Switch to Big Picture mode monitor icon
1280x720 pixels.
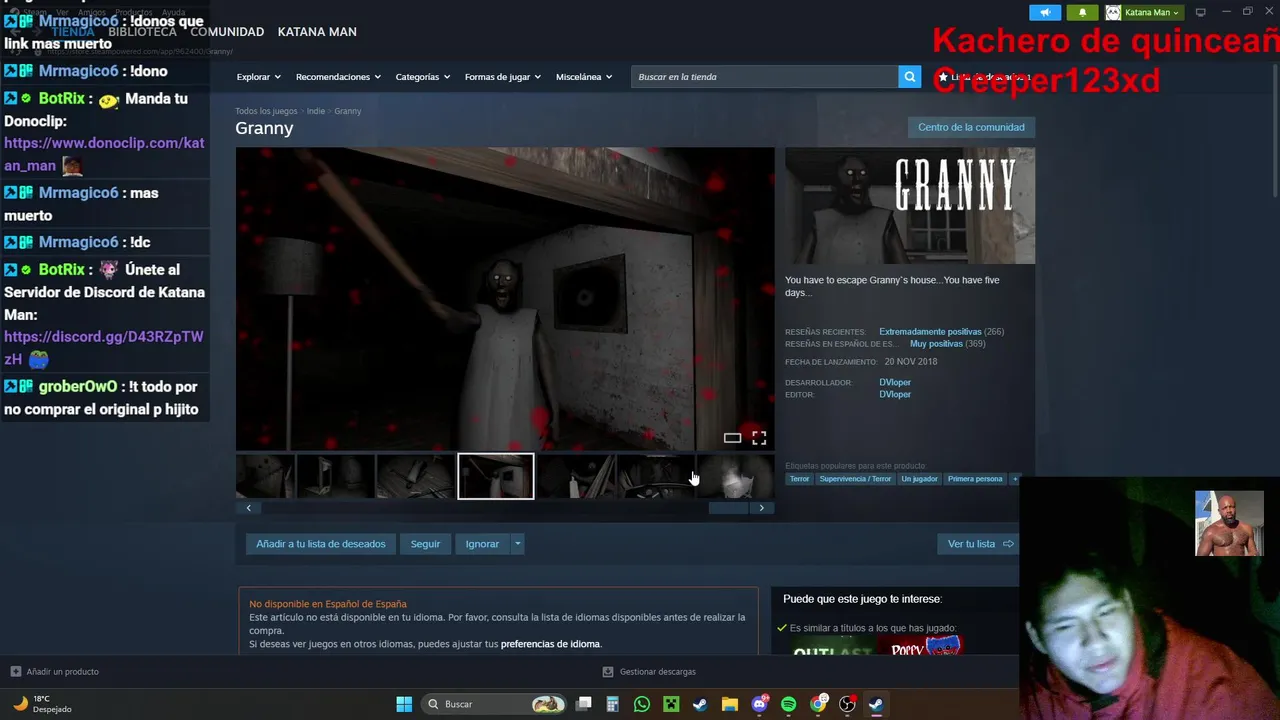tap(1201, 12)
